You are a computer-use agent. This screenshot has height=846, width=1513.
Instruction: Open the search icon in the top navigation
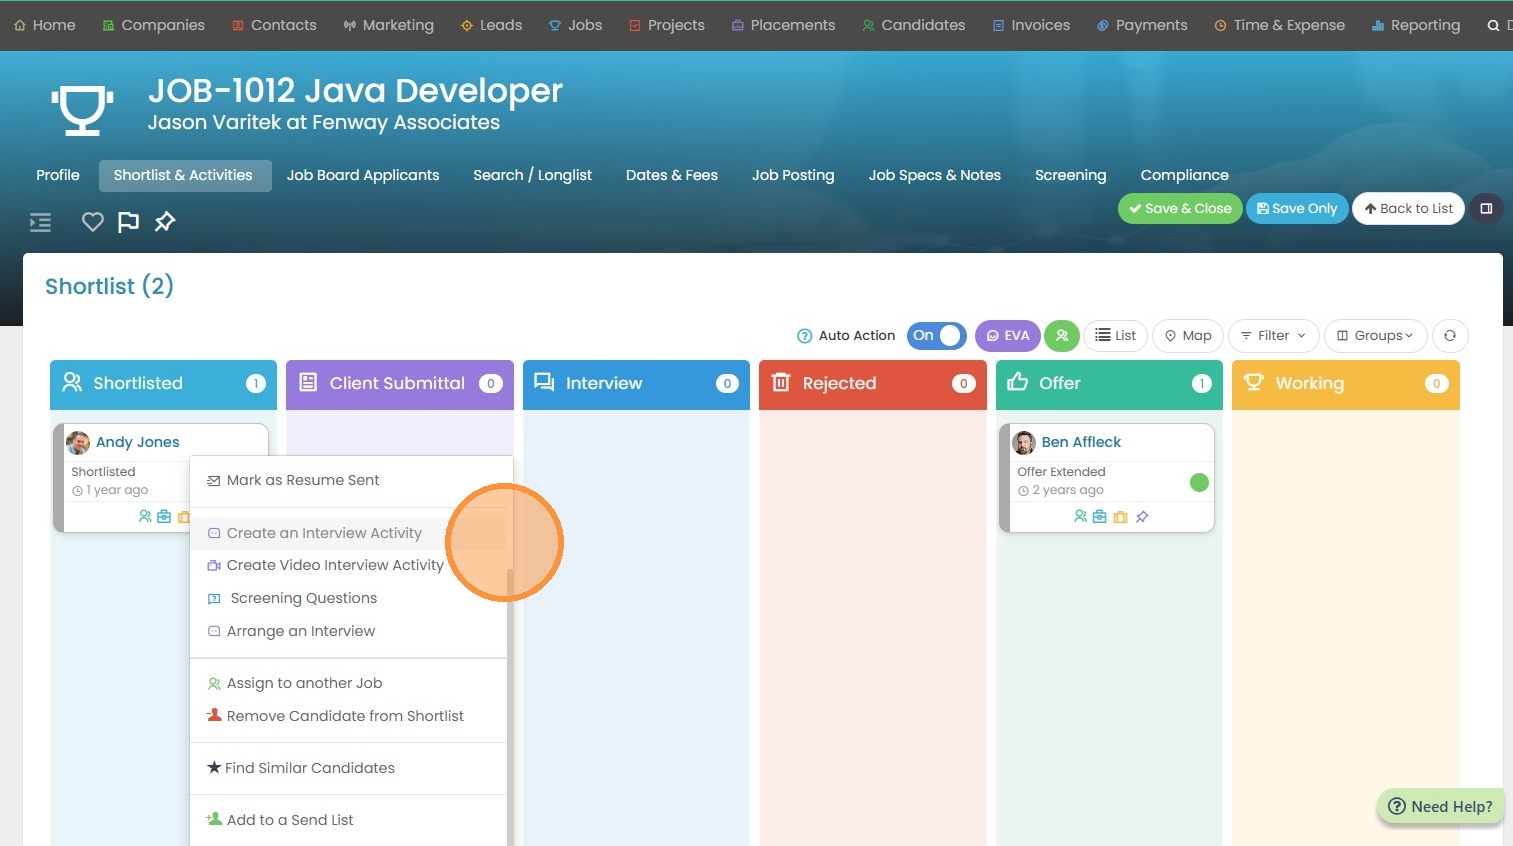(x=1493, y=25)
